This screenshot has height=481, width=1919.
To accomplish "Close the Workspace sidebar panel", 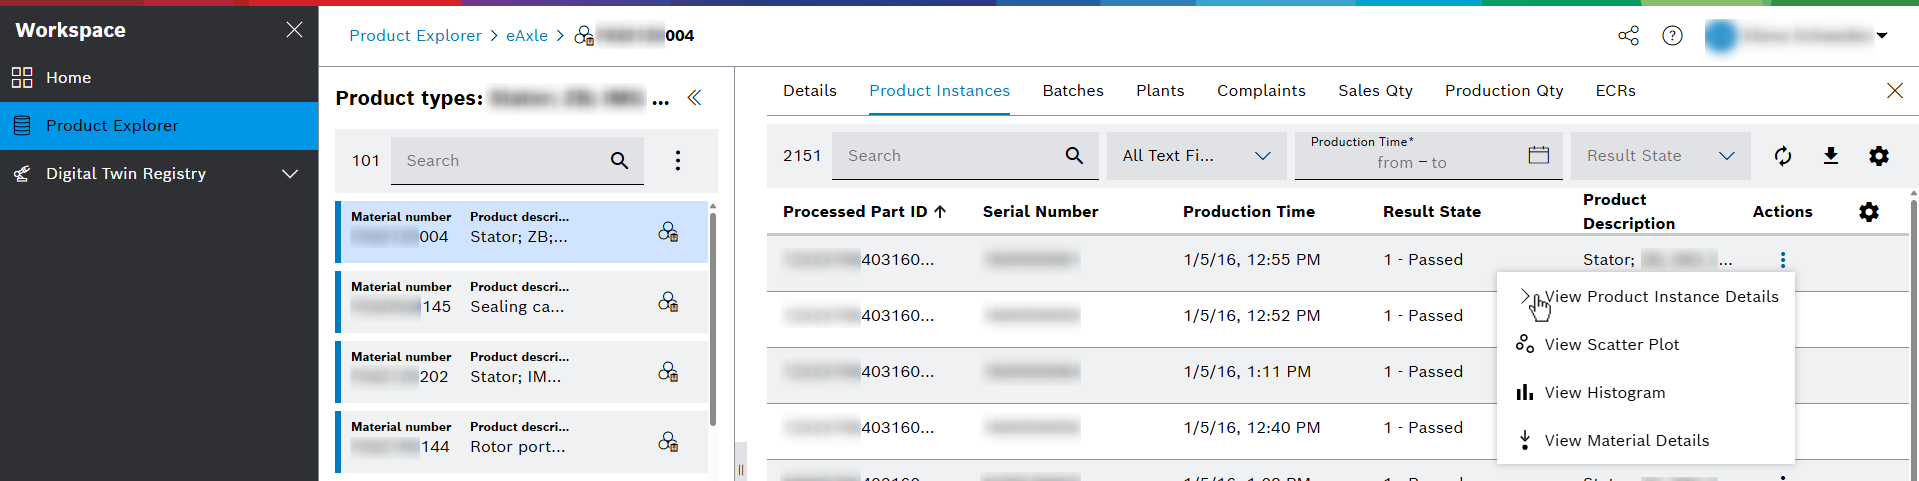I will [294, 30].
